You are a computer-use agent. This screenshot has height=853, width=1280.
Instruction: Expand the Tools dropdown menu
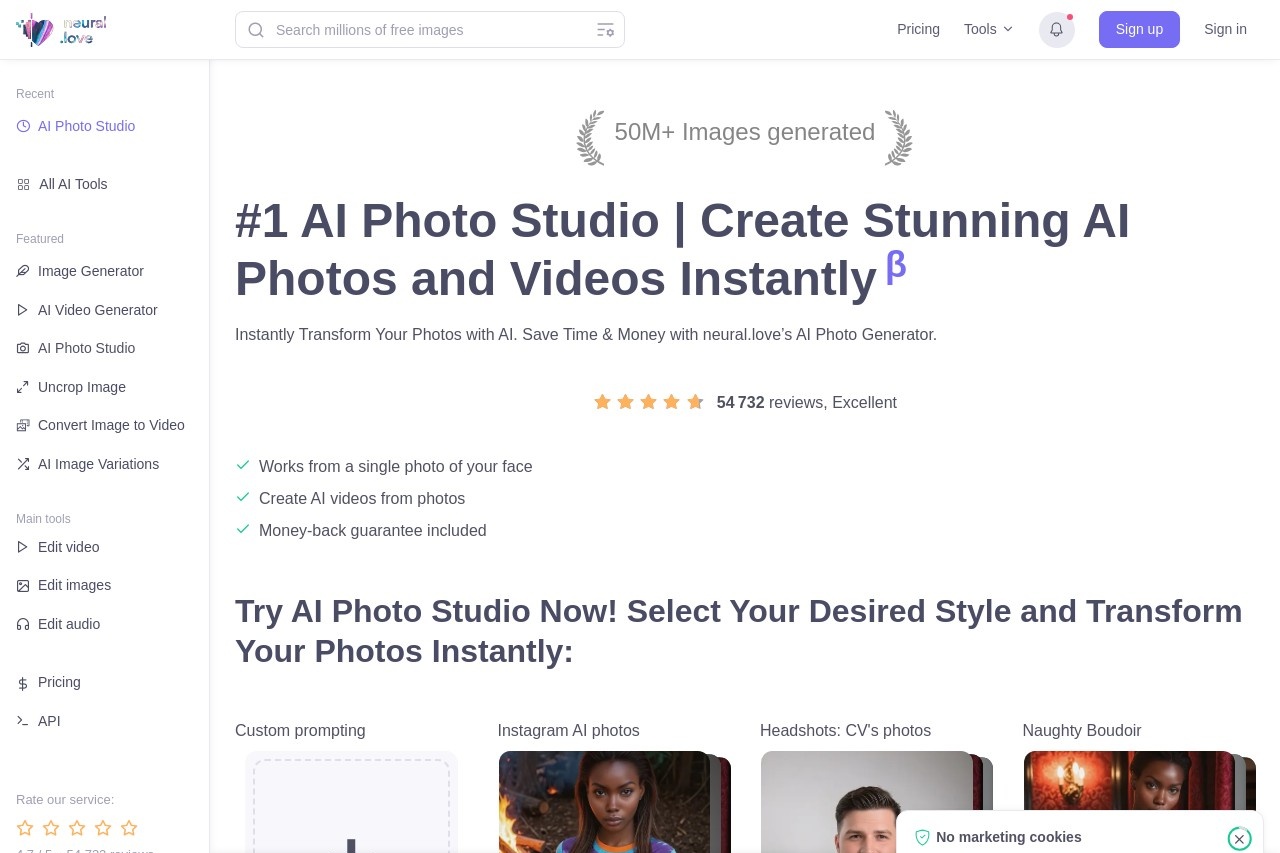click(988, 29)
